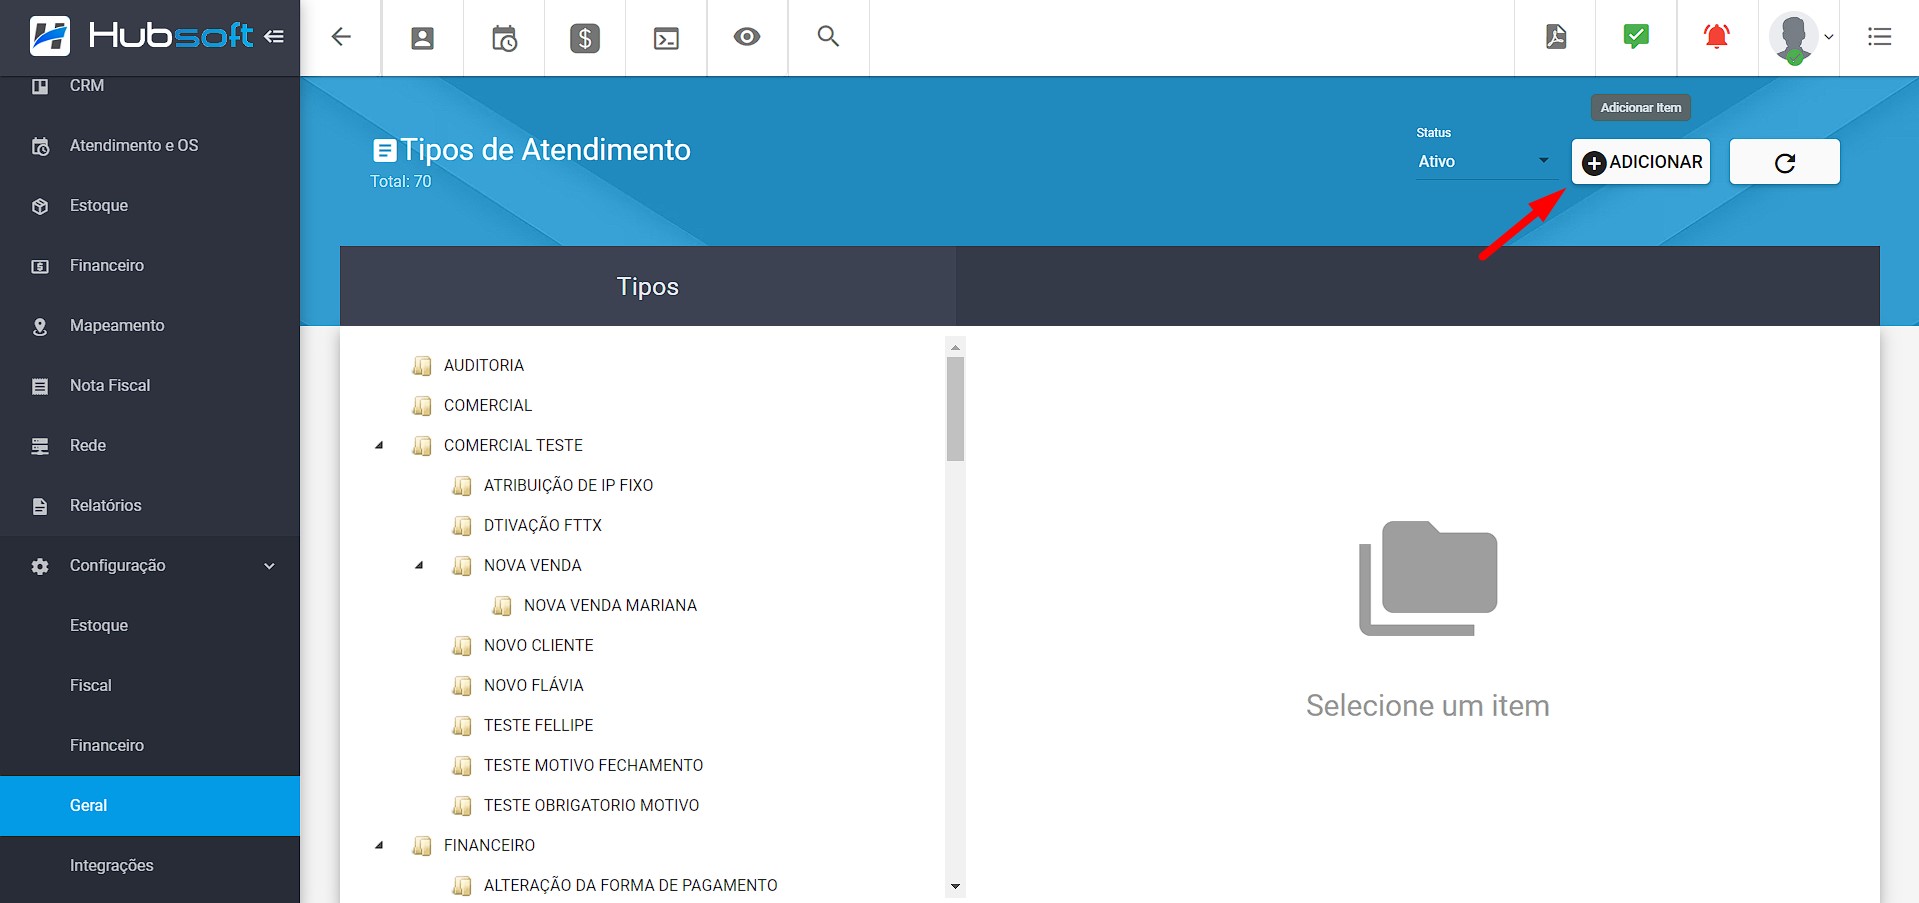Image resolution: width=1919 pixels, height=903 pixels.
Task: Select NOVA VENDA tree item
Action: (x=533, y=566)
